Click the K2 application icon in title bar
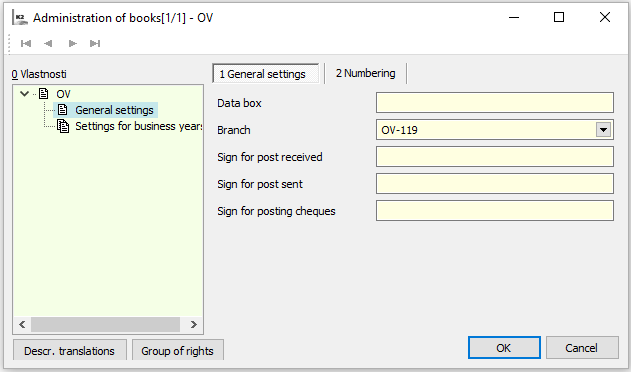The height and width of the screenshot is (372, 631). [20, 18]
